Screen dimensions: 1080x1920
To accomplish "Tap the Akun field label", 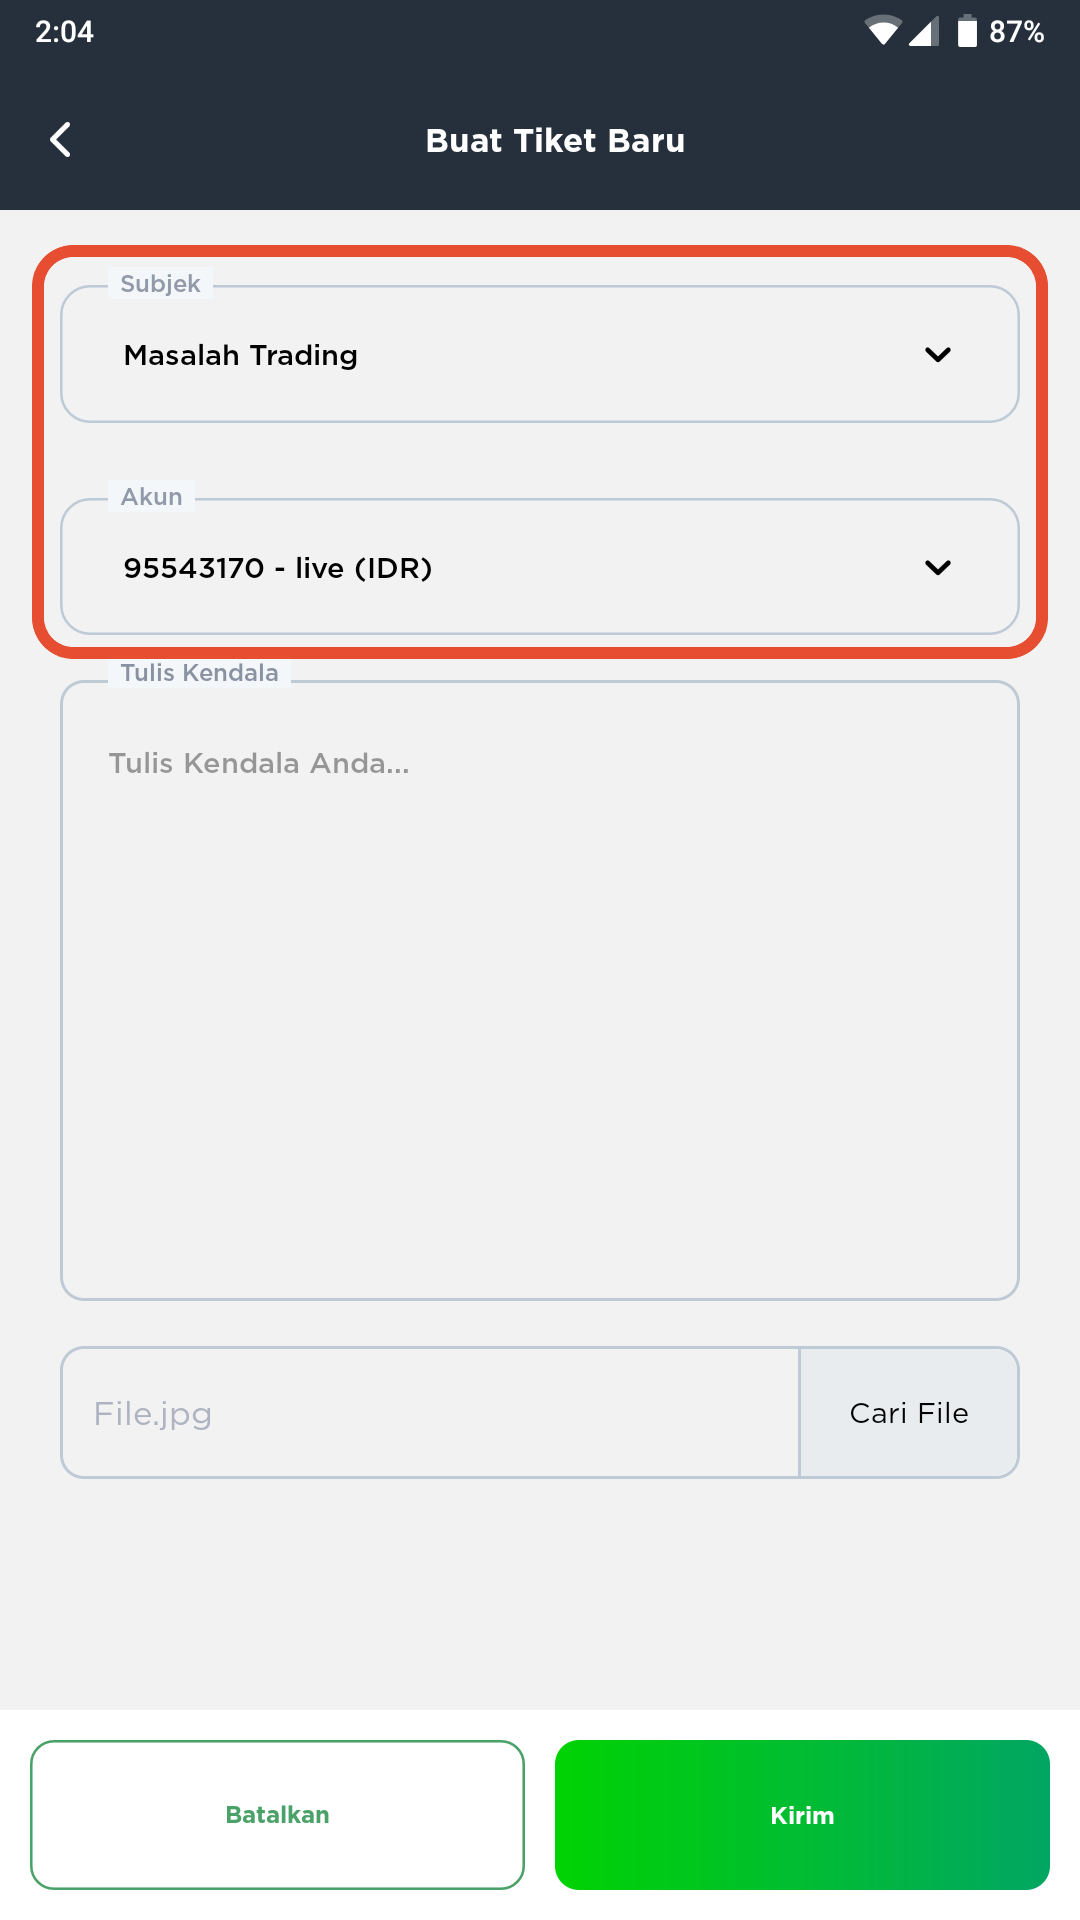I will (x=152, y=497).
